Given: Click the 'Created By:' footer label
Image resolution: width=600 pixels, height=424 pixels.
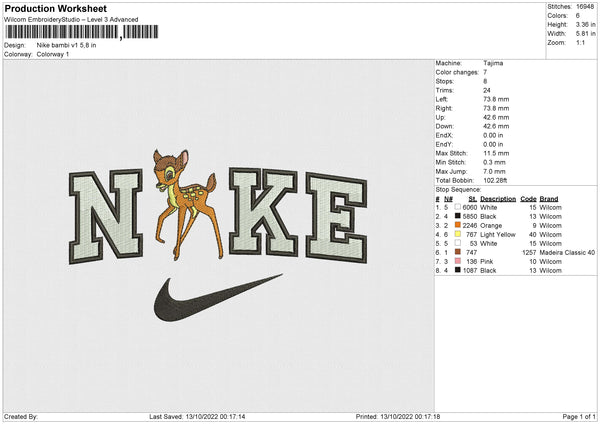Looking at the screenshot, I should pyautogui.click(x=21, y=416).
